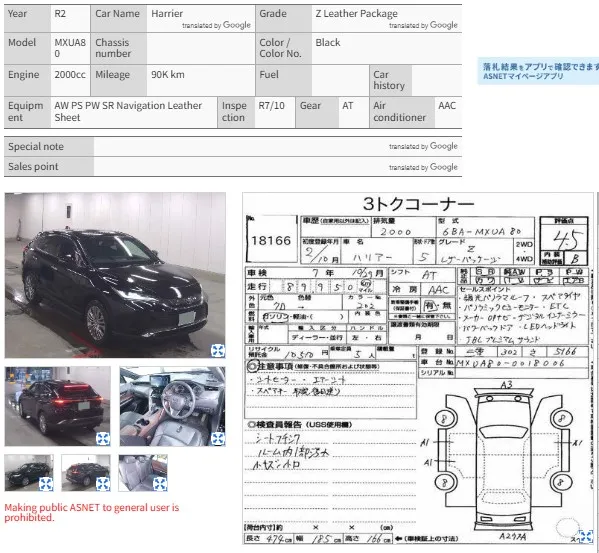Click the Google translation credit beside Harrier
This screenshot has width=599, height=553.
coord(216,25)
